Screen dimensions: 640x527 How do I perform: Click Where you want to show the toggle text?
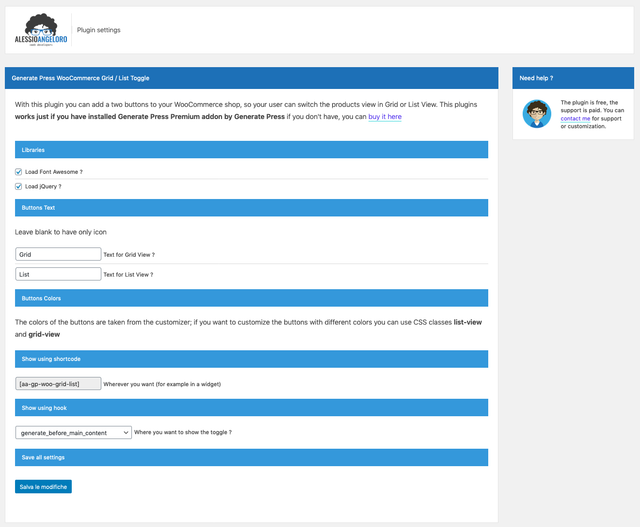tap(183, 432)
